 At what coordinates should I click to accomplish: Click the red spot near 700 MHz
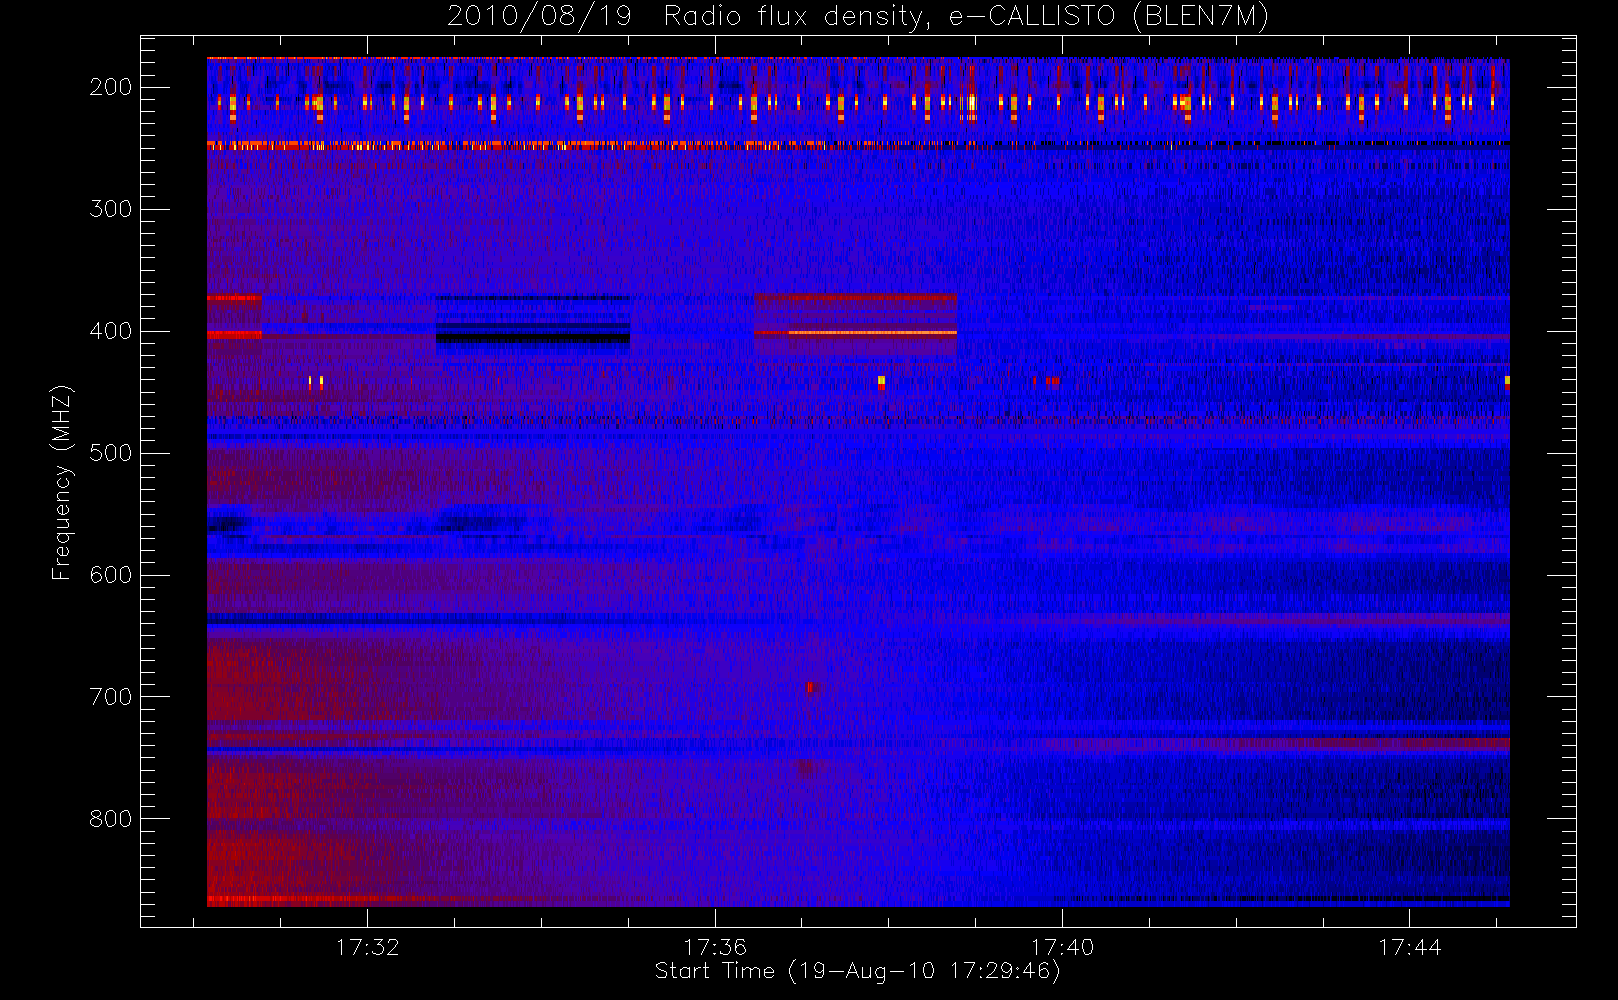811,687
